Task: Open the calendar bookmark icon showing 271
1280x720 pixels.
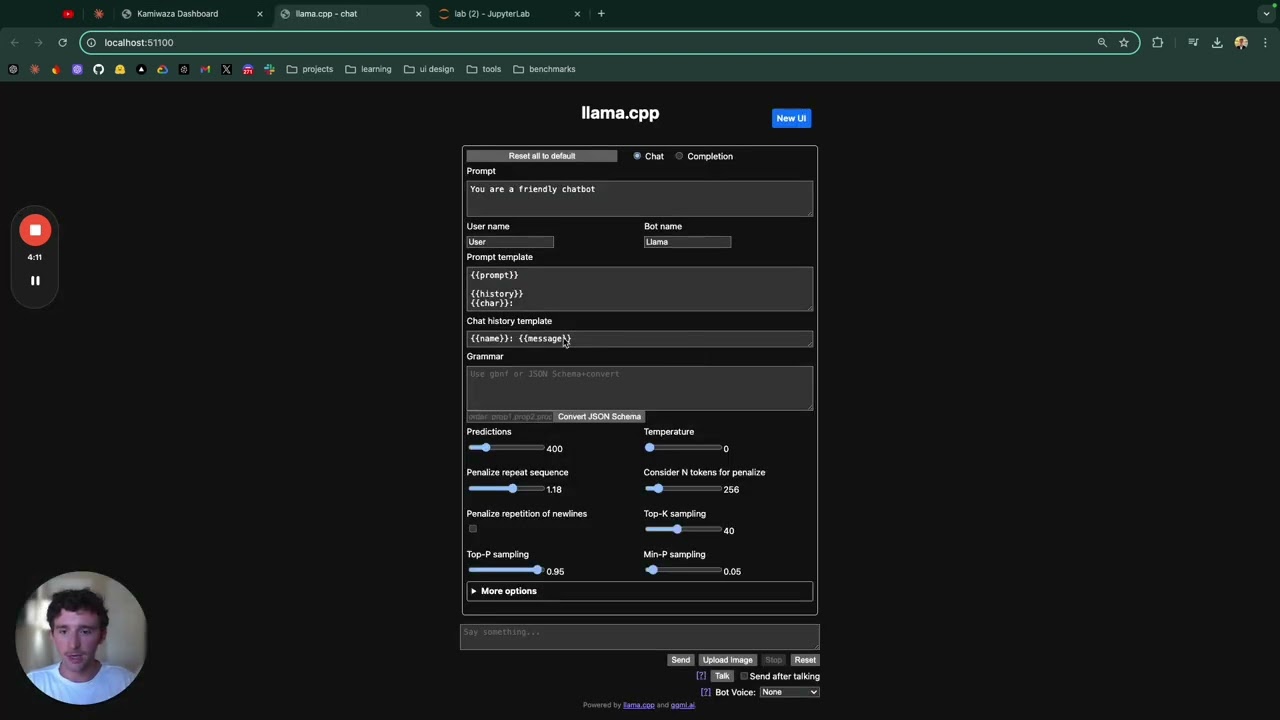Action: pos(248,69)
